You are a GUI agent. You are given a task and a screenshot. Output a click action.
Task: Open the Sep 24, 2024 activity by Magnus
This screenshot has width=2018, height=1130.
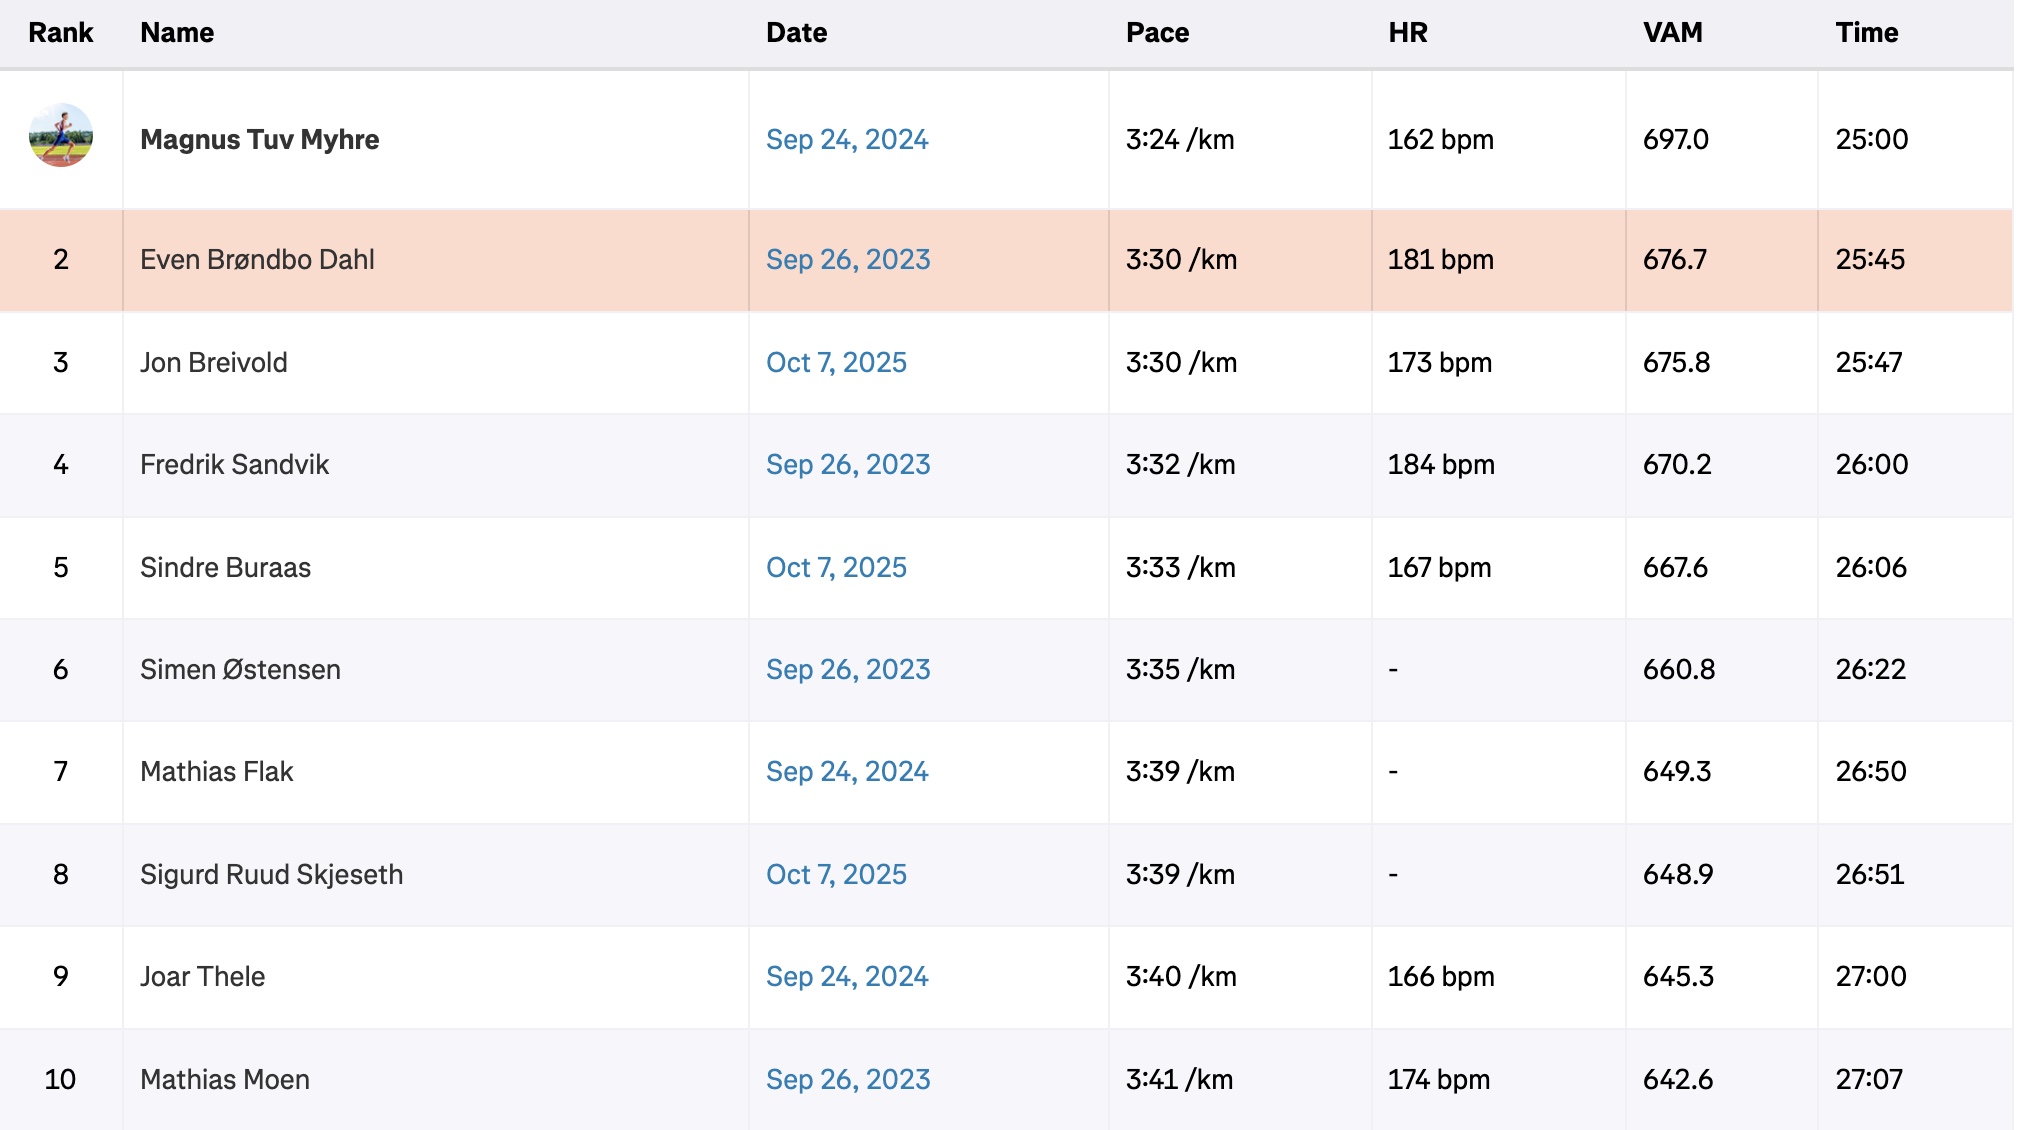pyautogui.click(x=846, y=139)
